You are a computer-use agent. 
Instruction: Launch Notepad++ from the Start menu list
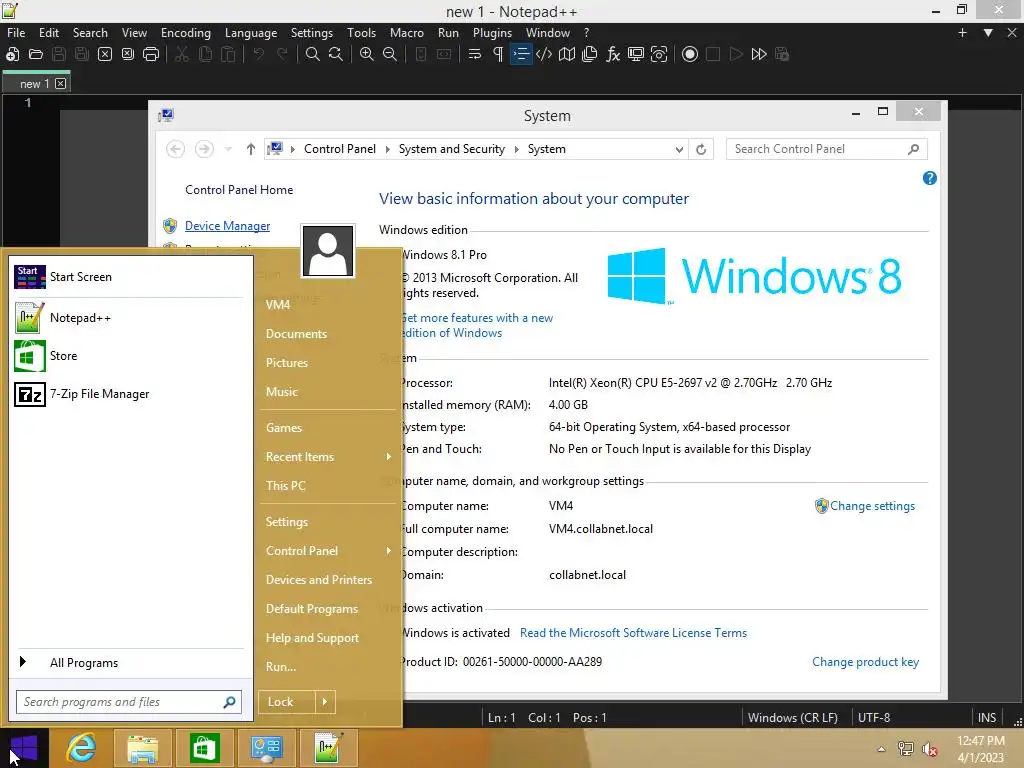tap(129, 318)
